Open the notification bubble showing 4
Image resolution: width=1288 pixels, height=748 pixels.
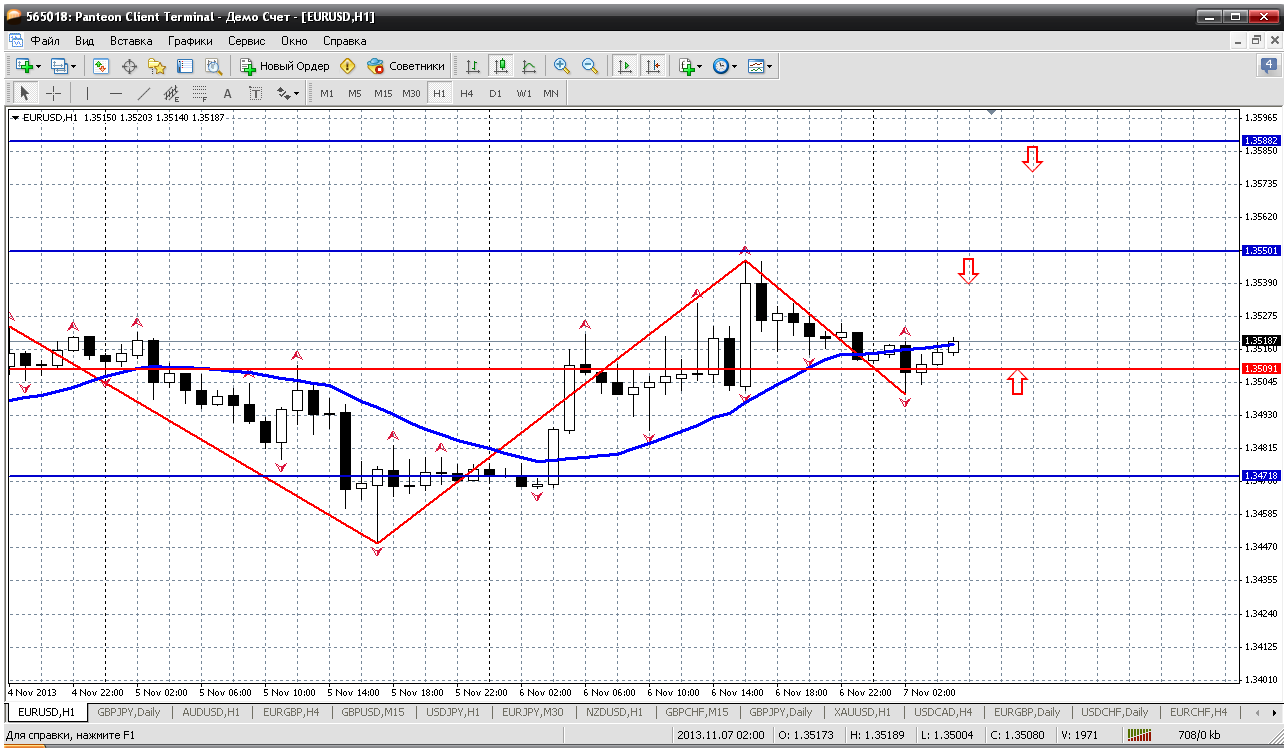point(1269,66)
